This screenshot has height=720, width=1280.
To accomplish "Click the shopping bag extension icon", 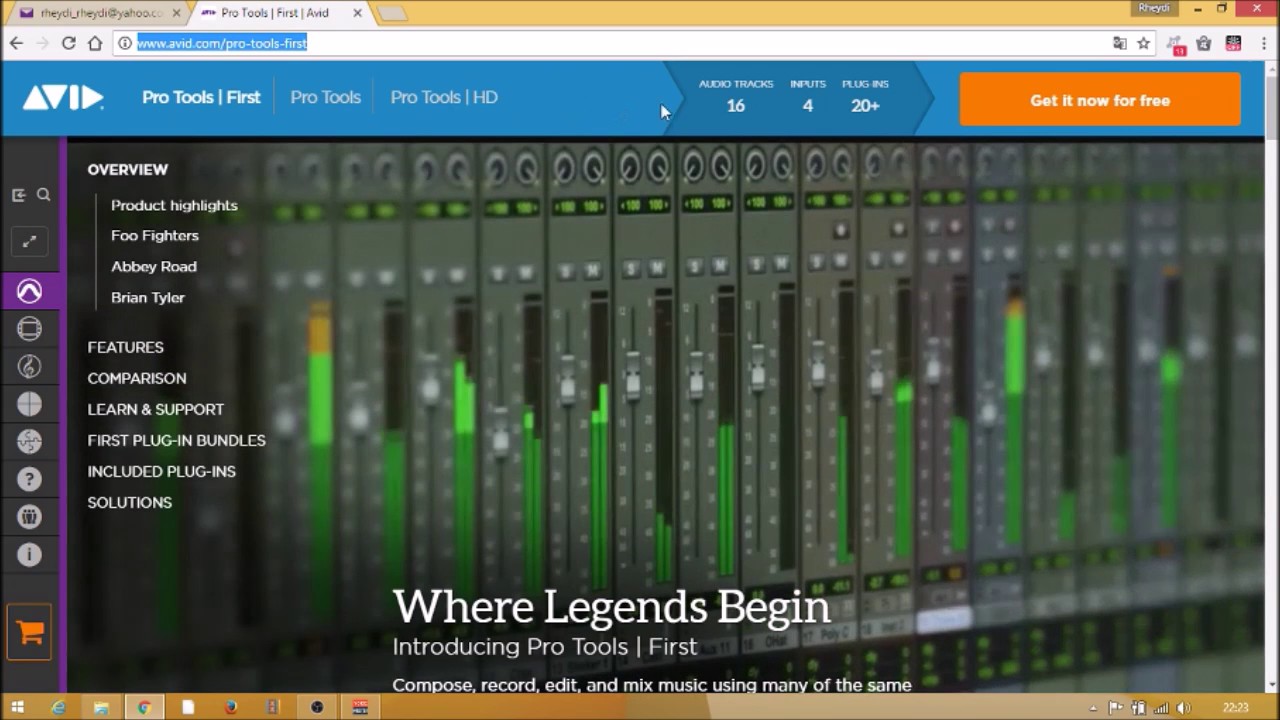I will point(1204,43).
